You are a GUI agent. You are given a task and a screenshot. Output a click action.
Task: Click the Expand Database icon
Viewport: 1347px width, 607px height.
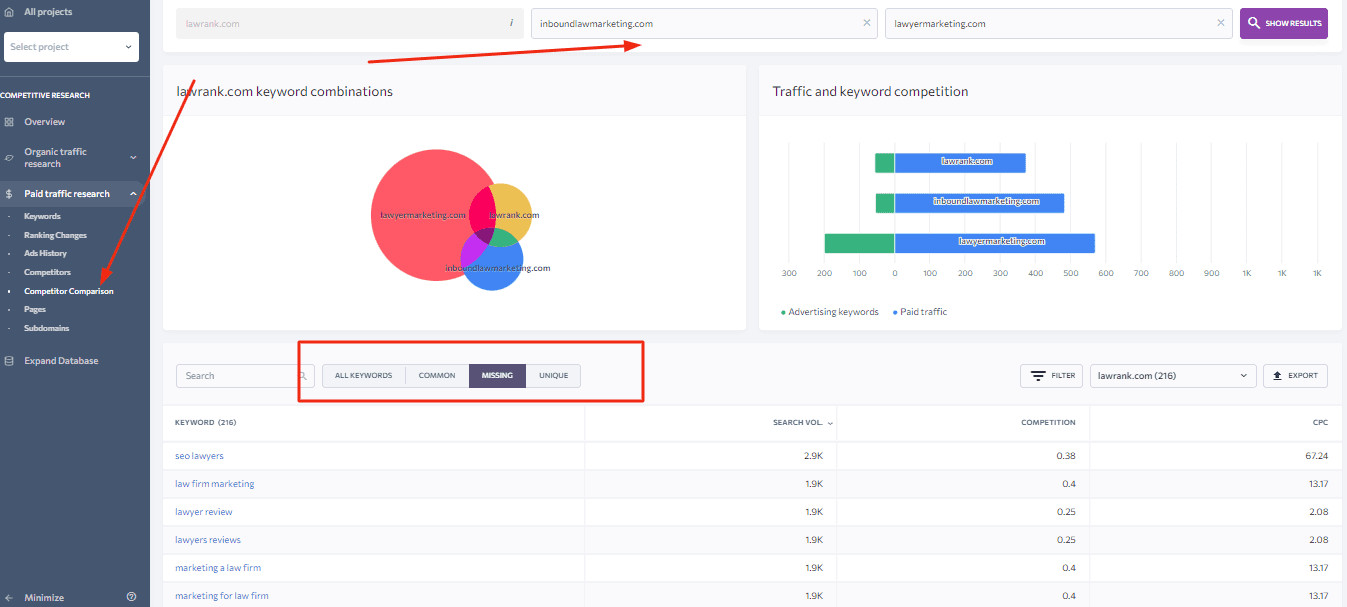(x=9, y=361)
